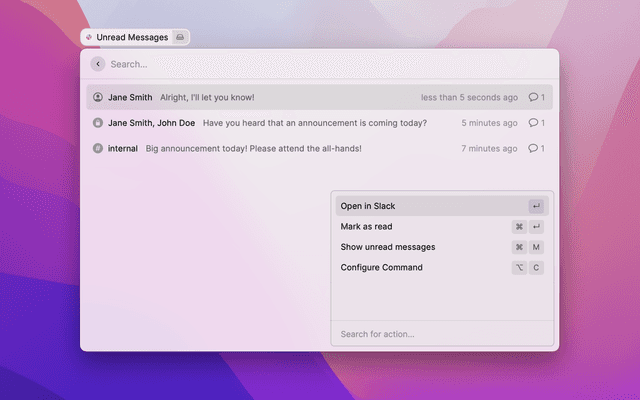640x400 pixels.
Task: Click the Slack icon in Unread Messages tag
Action: 90,37
